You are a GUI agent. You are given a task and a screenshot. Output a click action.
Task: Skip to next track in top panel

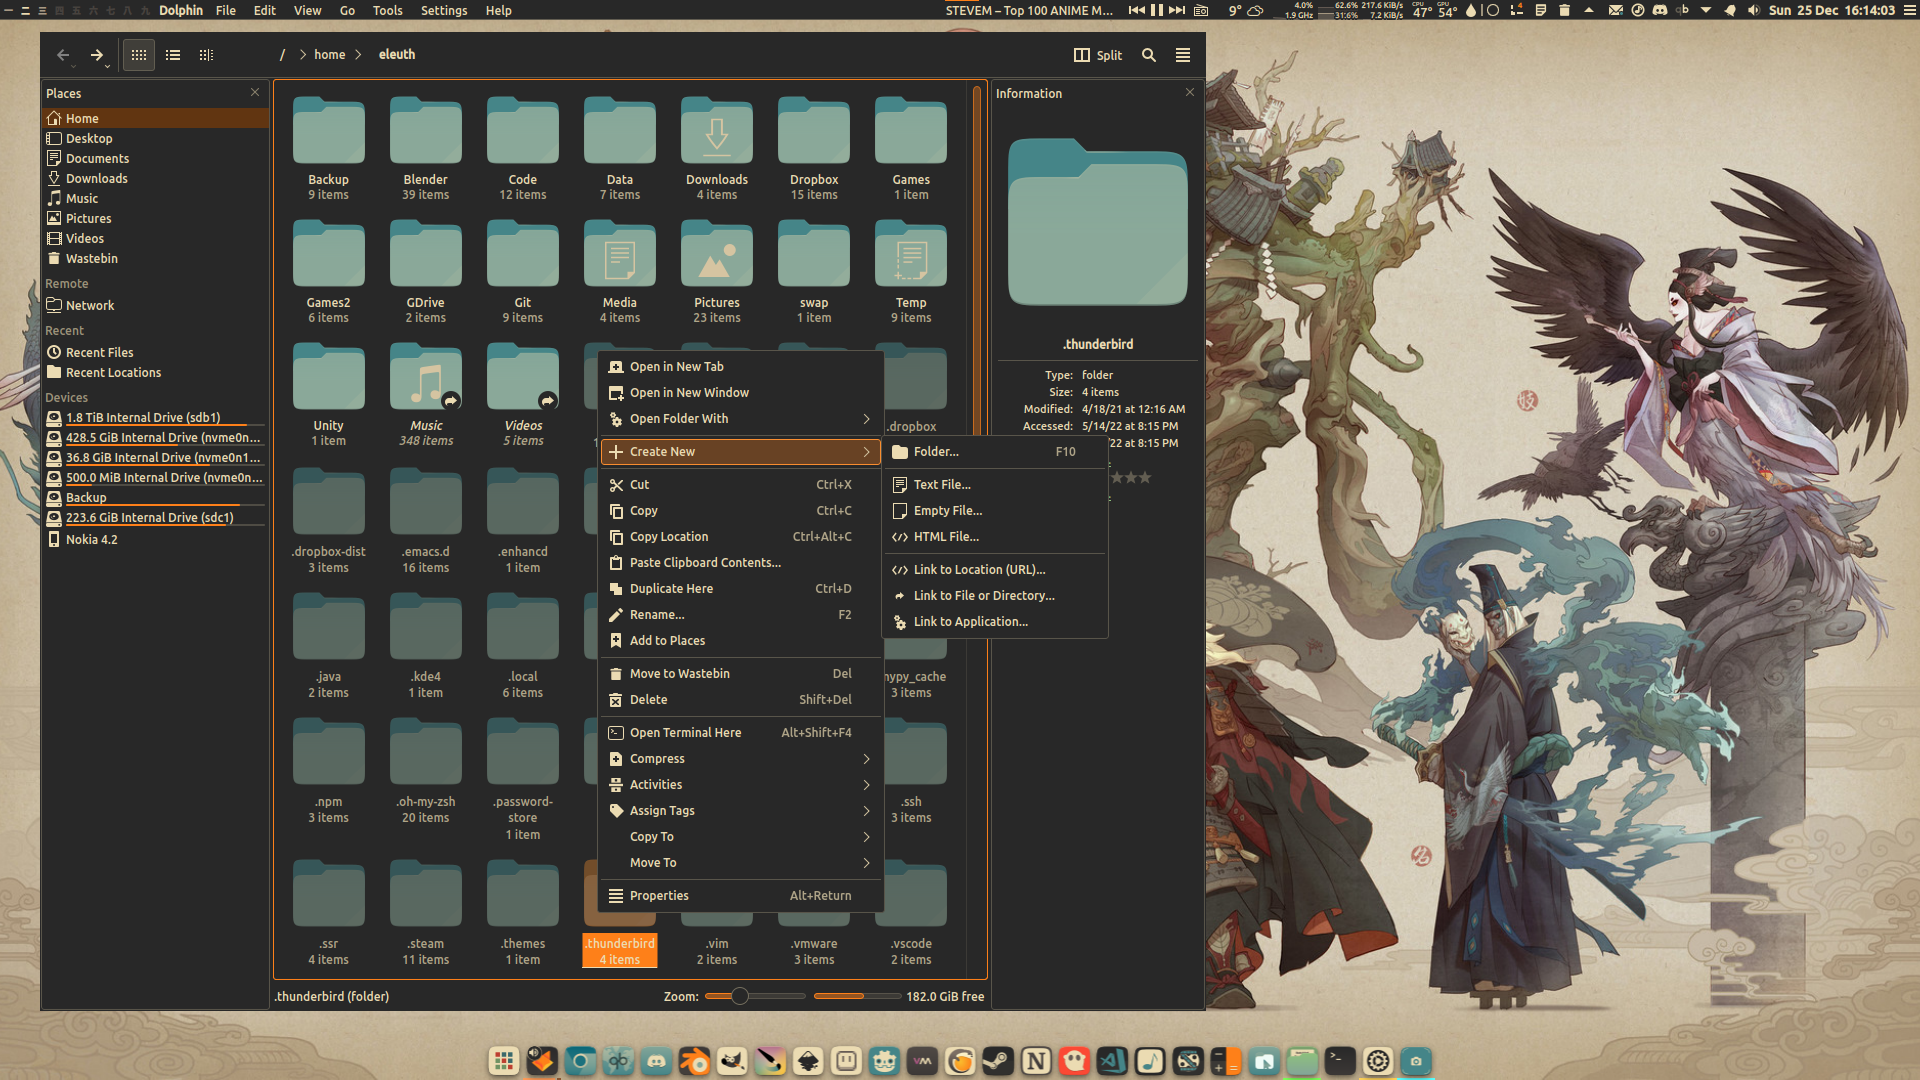[x=1177, y=10]
